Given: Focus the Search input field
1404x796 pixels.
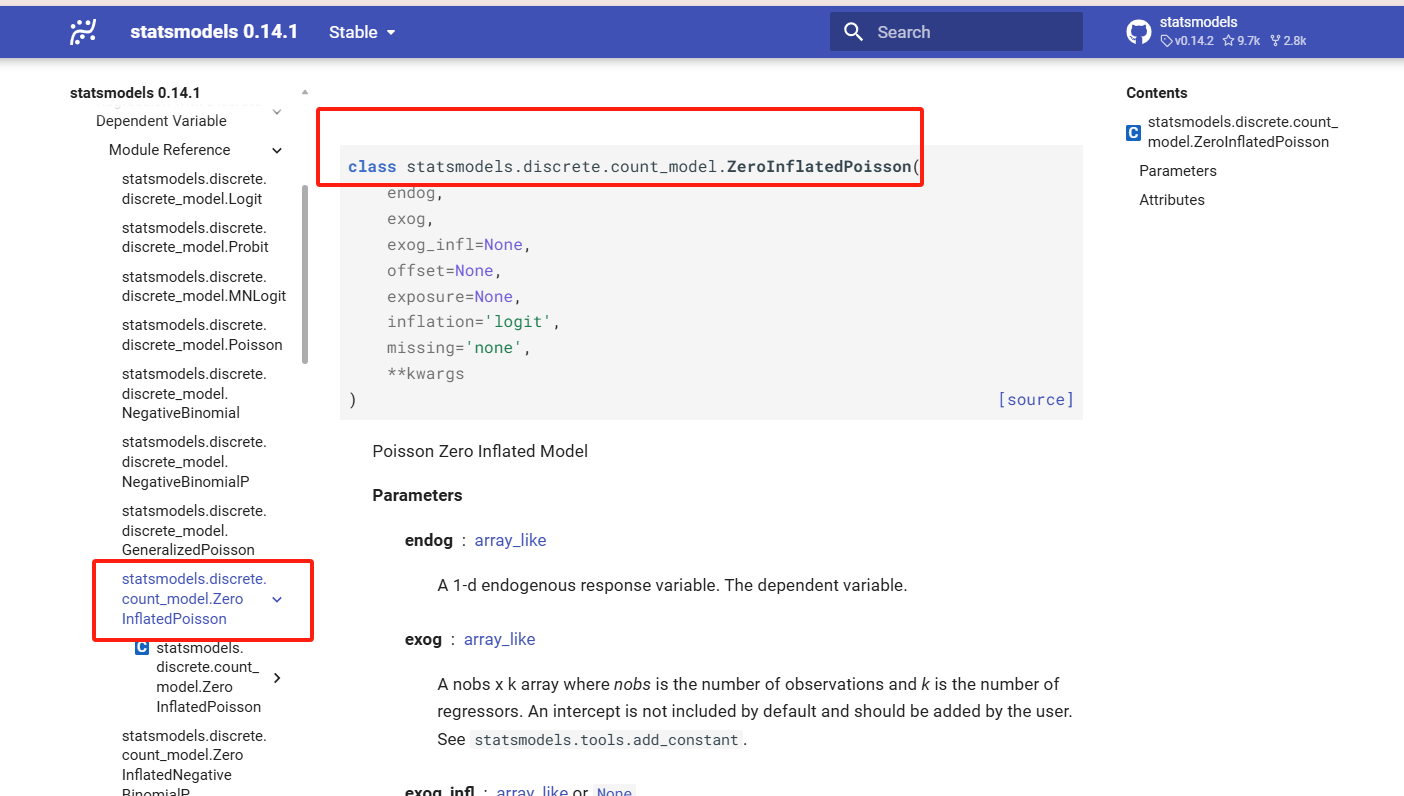Looking at the screenshot, I should tap(970, 32).
